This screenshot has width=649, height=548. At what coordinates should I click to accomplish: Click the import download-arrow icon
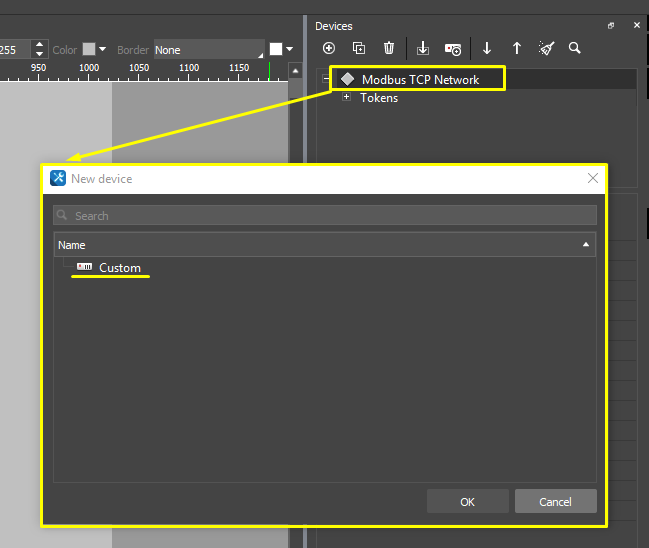click(x=423, y=48)
